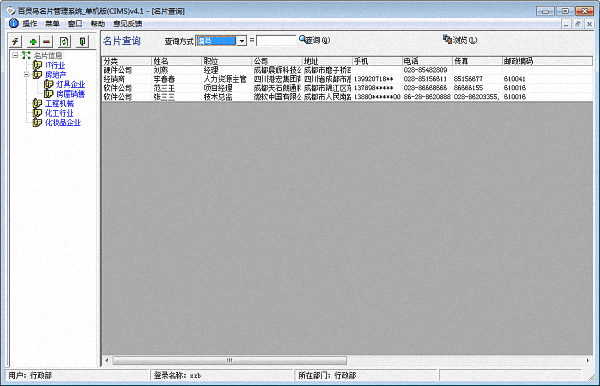Select the IT行业 tree category
The height and width of the screenshot is (386, 600).
(55, 65)
